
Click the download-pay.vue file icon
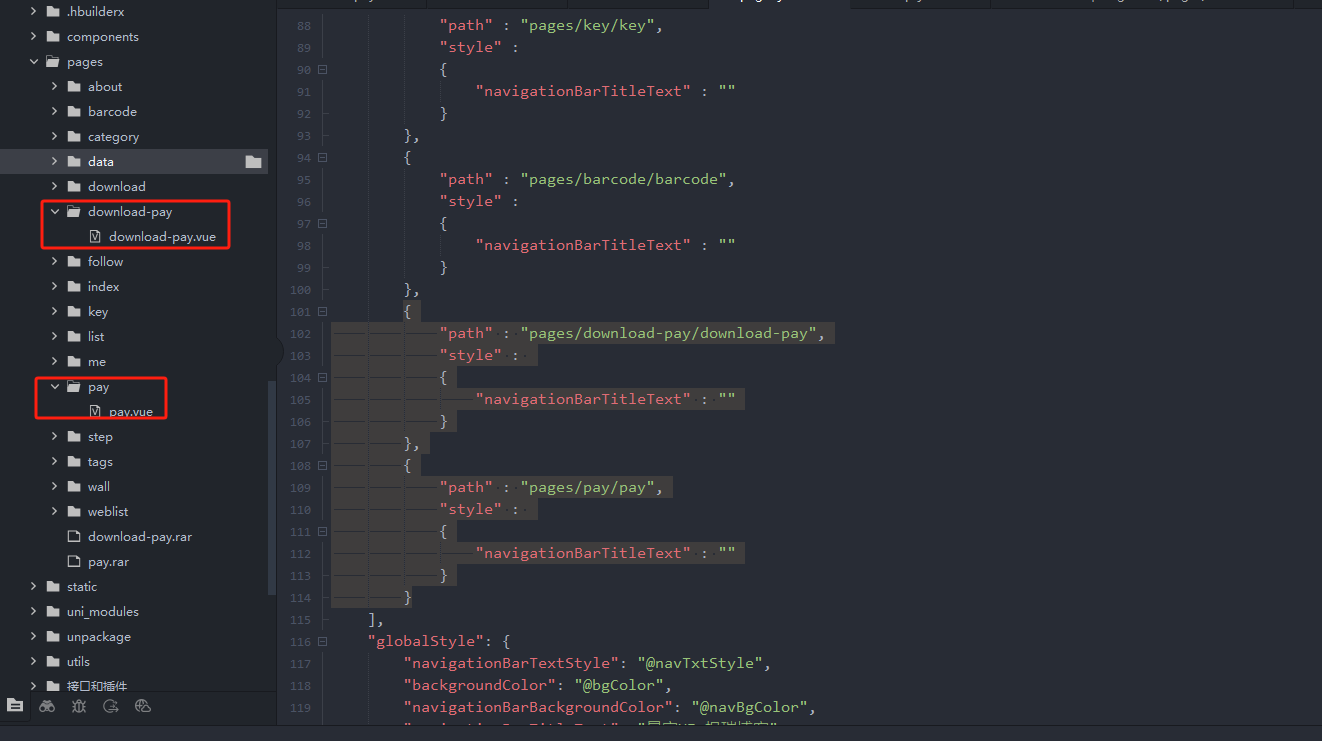point(95,237)
